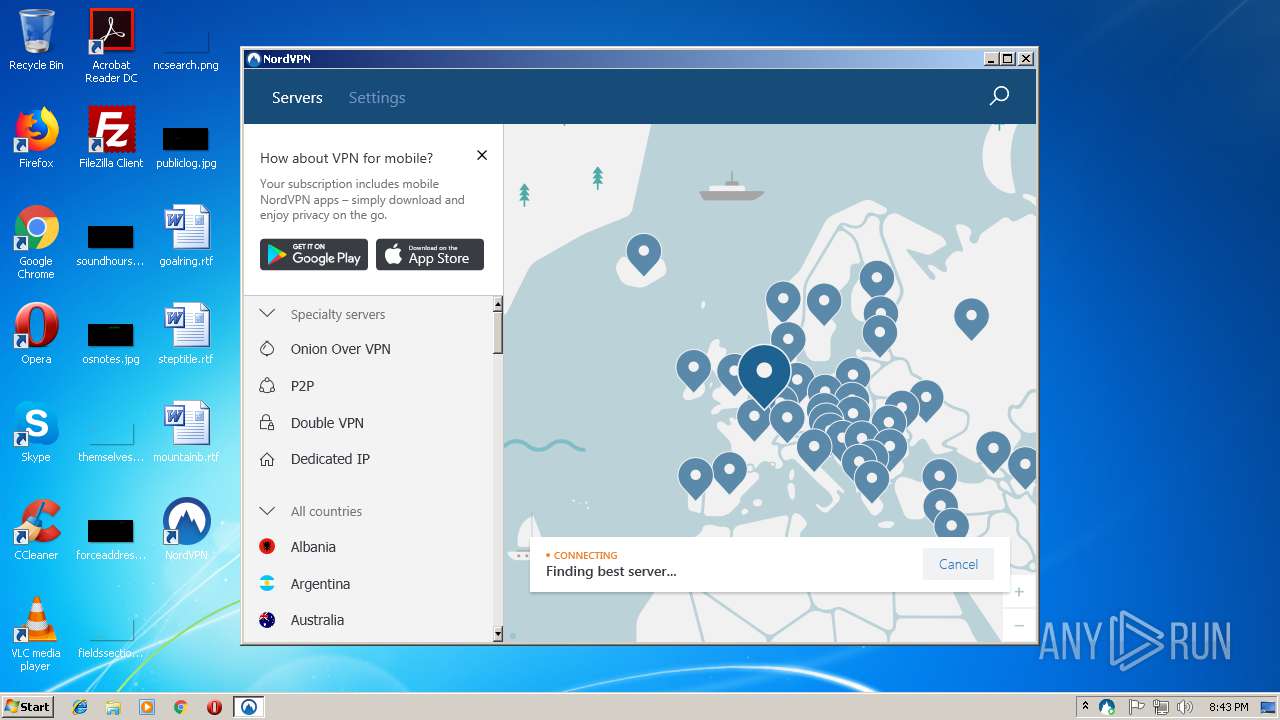
Task: Cancel the server connection attempt
Action: (958, 564)
